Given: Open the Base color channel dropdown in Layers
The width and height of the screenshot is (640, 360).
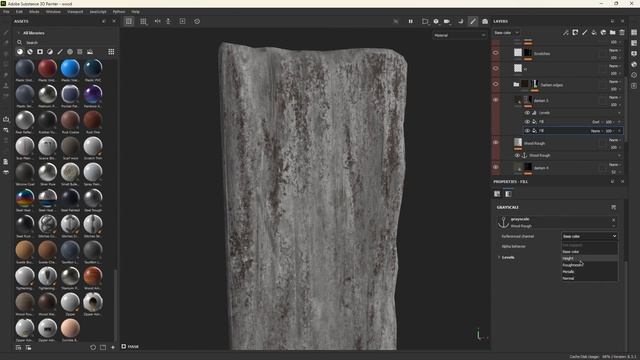Looking at the screenshot, I should coord(506,33).
